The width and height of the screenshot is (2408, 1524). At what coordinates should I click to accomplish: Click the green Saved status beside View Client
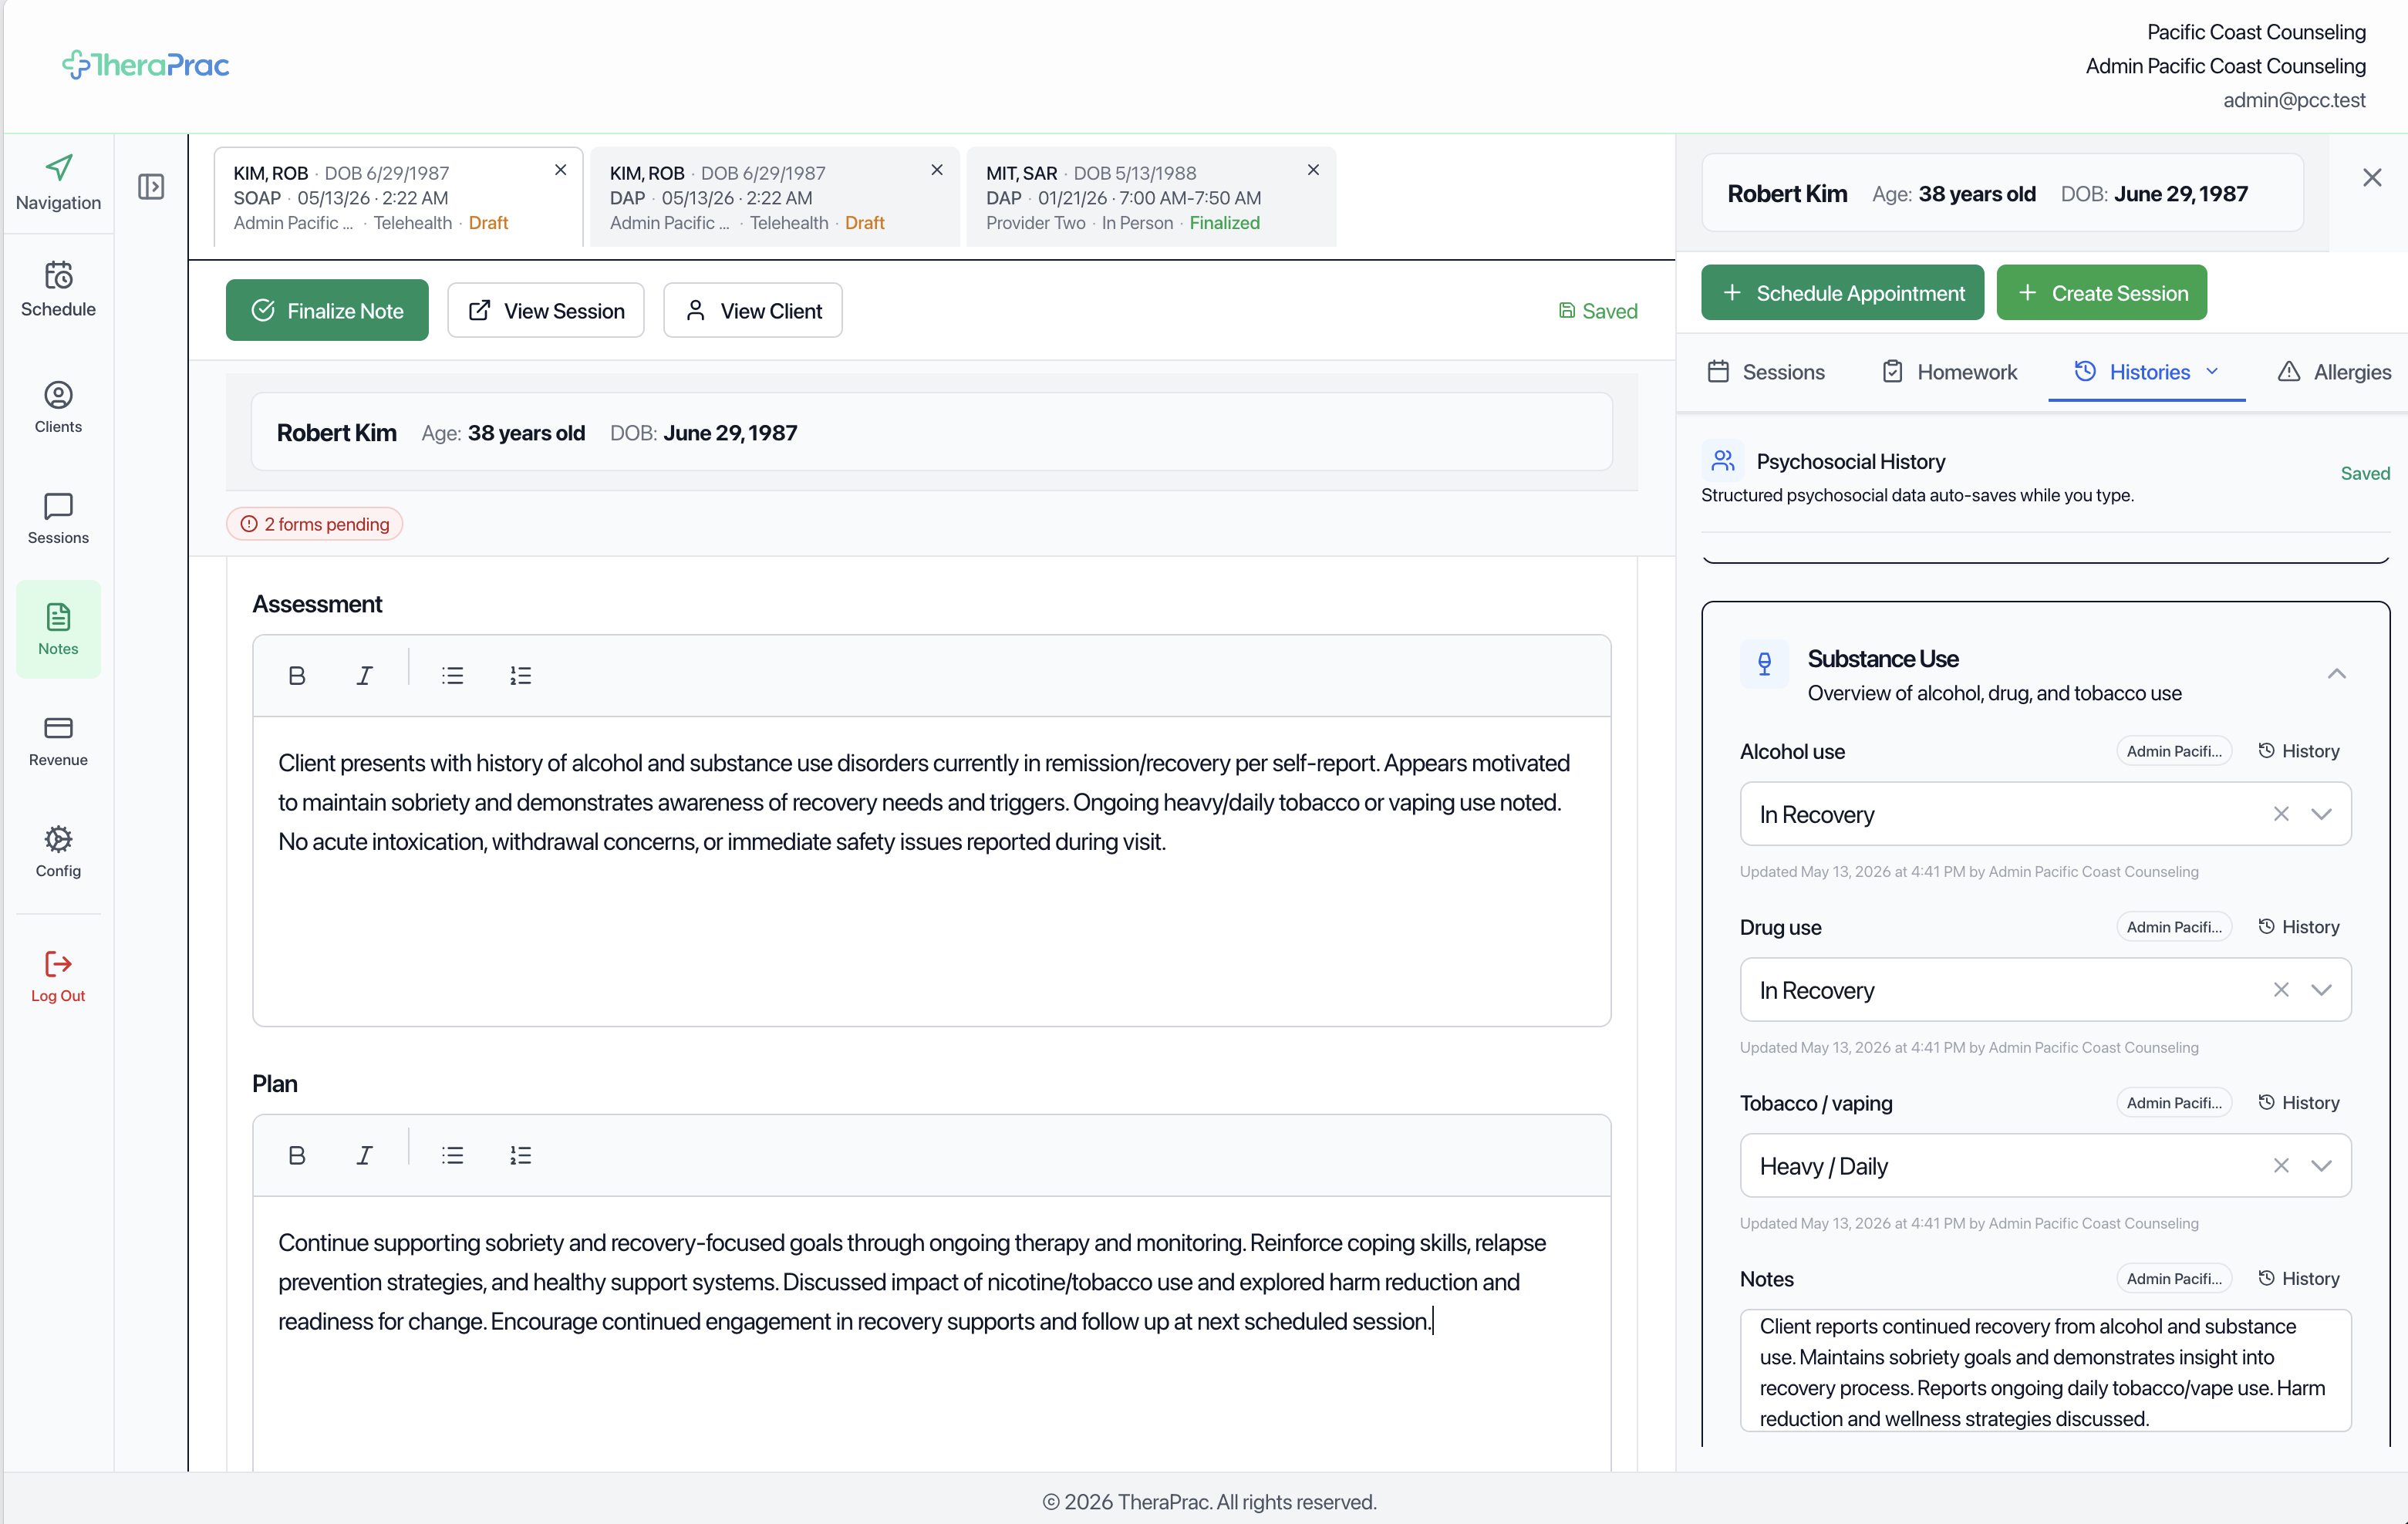tap(1598, 311)
